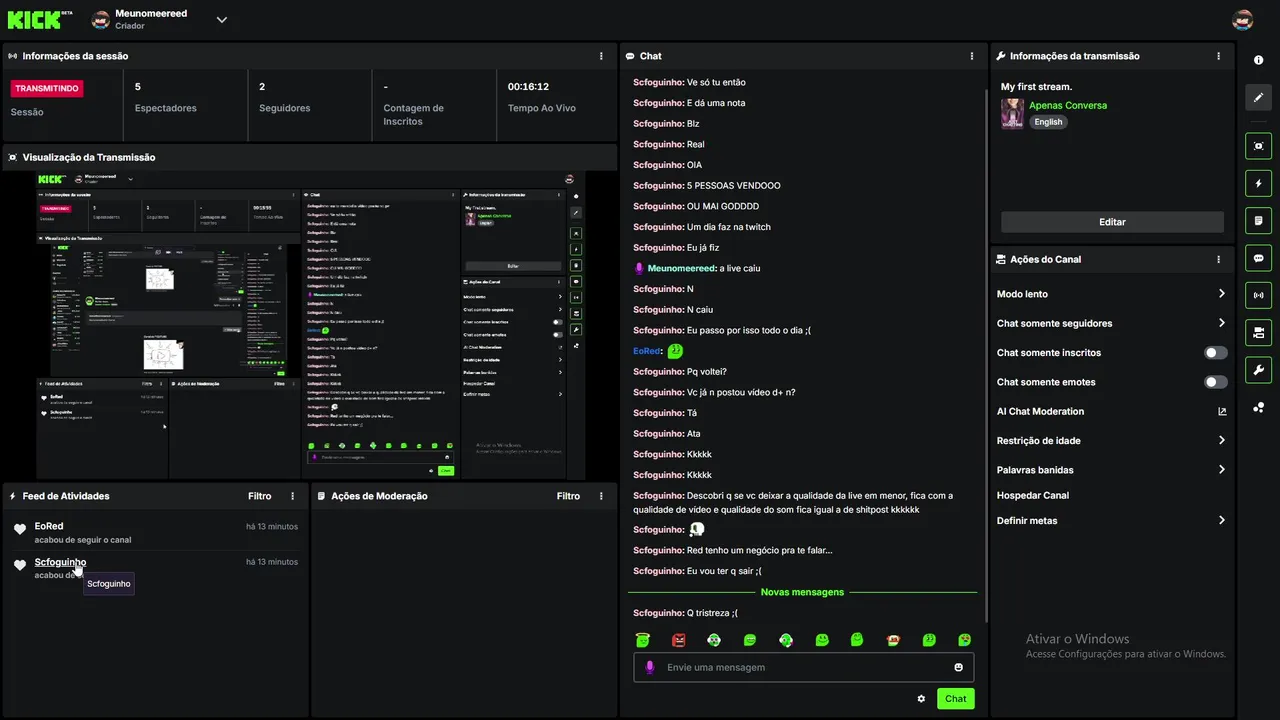
Task: Click the pencil edit icon in sidebar
Action: pyautogui.click(x=1258, y=97)
